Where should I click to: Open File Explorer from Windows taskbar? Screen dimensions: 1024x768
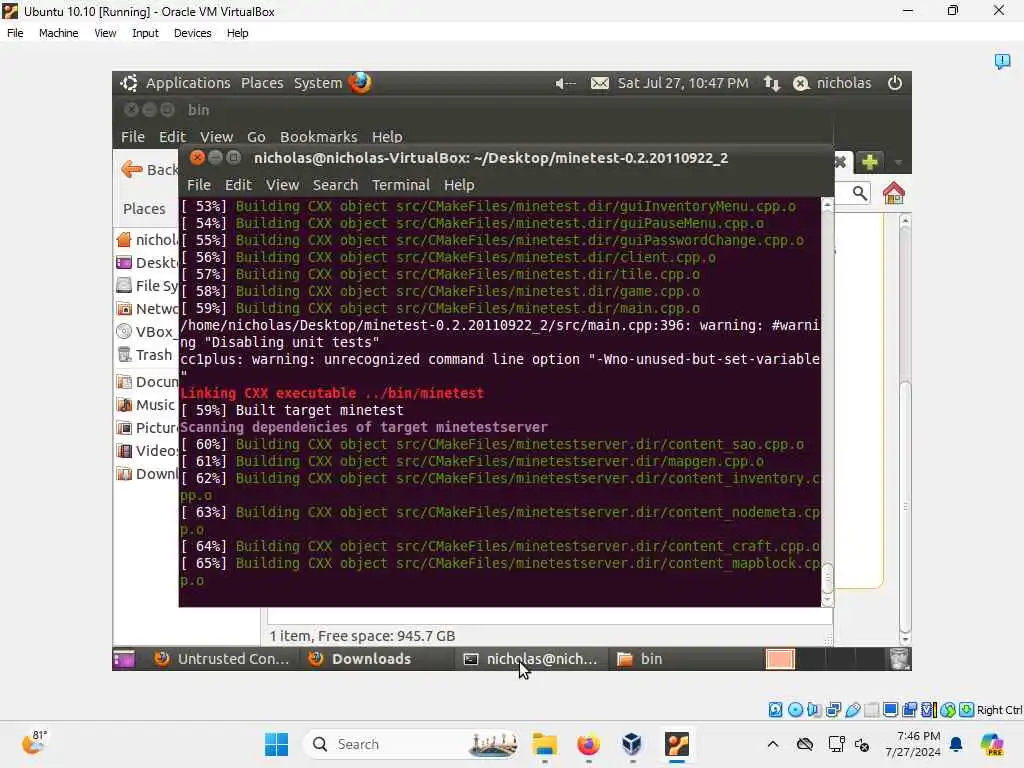coord(545,744)
